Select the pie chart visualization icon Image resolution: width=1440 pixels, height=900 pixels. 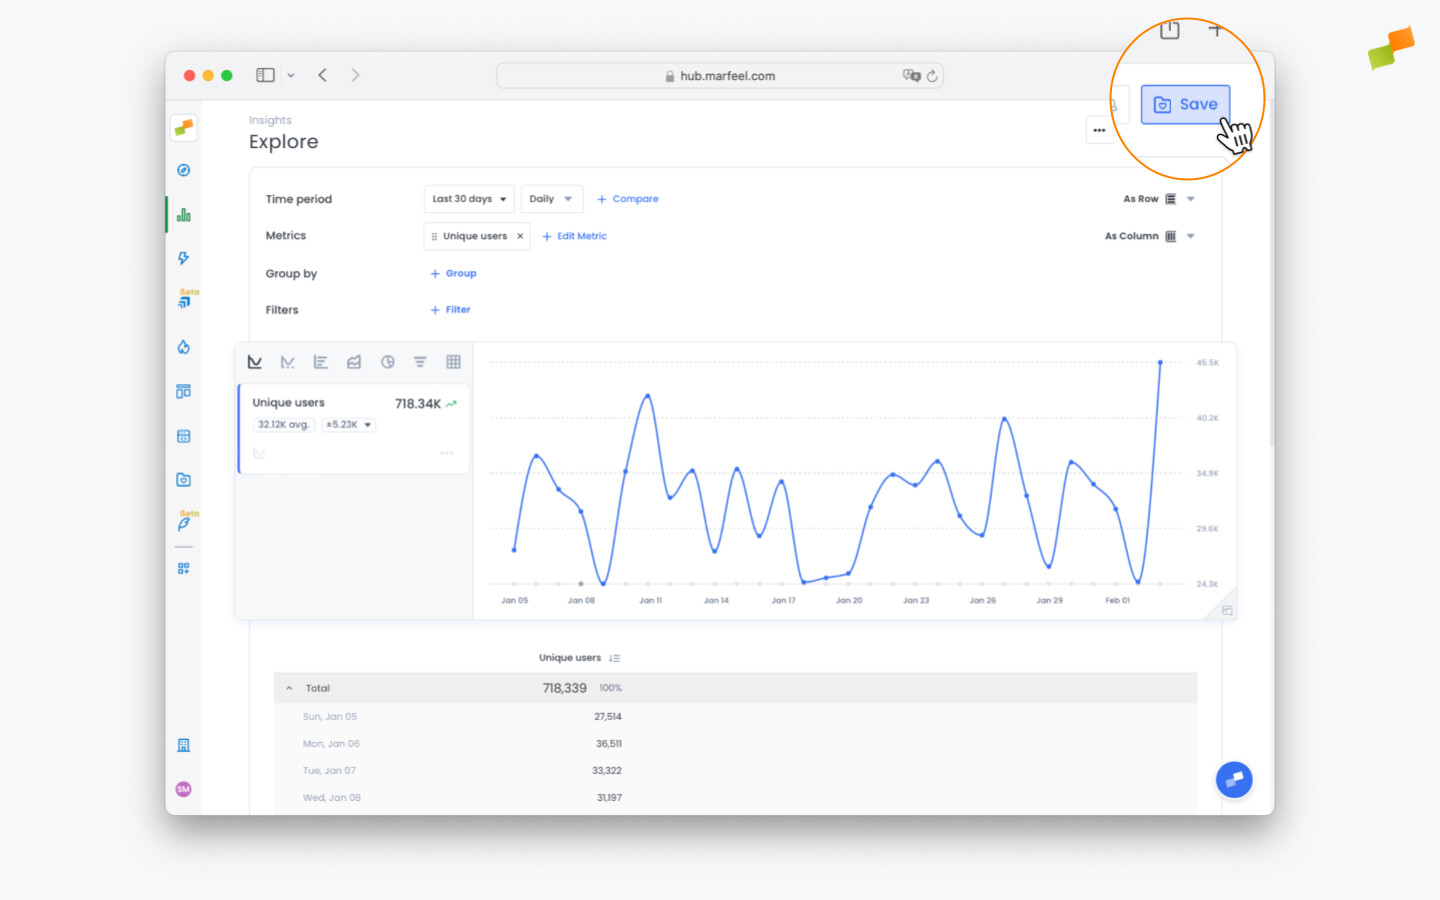tap(387, 362)
